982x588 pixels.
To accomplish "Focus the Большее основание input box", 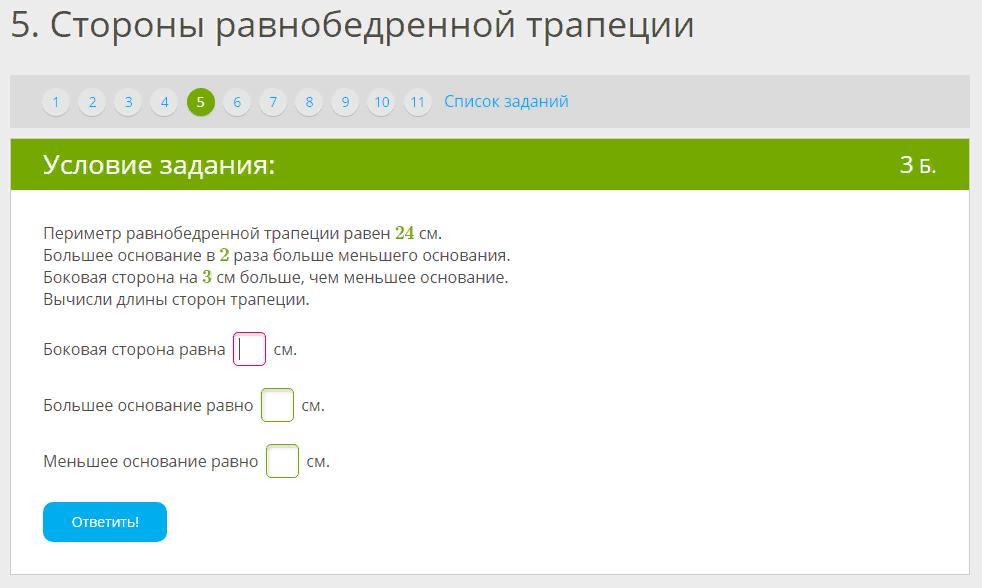I will (x=278, y=406).
